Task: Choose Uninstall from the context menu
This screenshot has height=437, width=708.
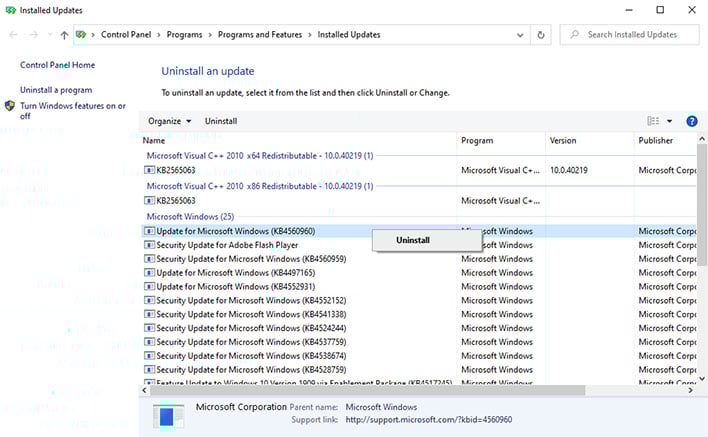Action: tap(427, 240)
